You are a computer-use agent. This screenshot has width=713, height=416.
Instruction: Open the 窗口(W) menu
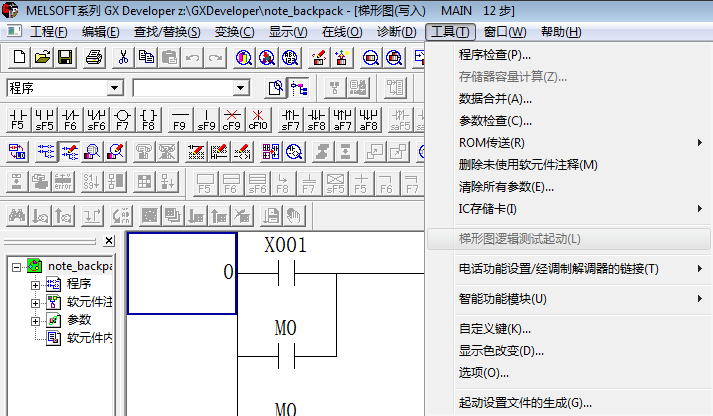505,32
